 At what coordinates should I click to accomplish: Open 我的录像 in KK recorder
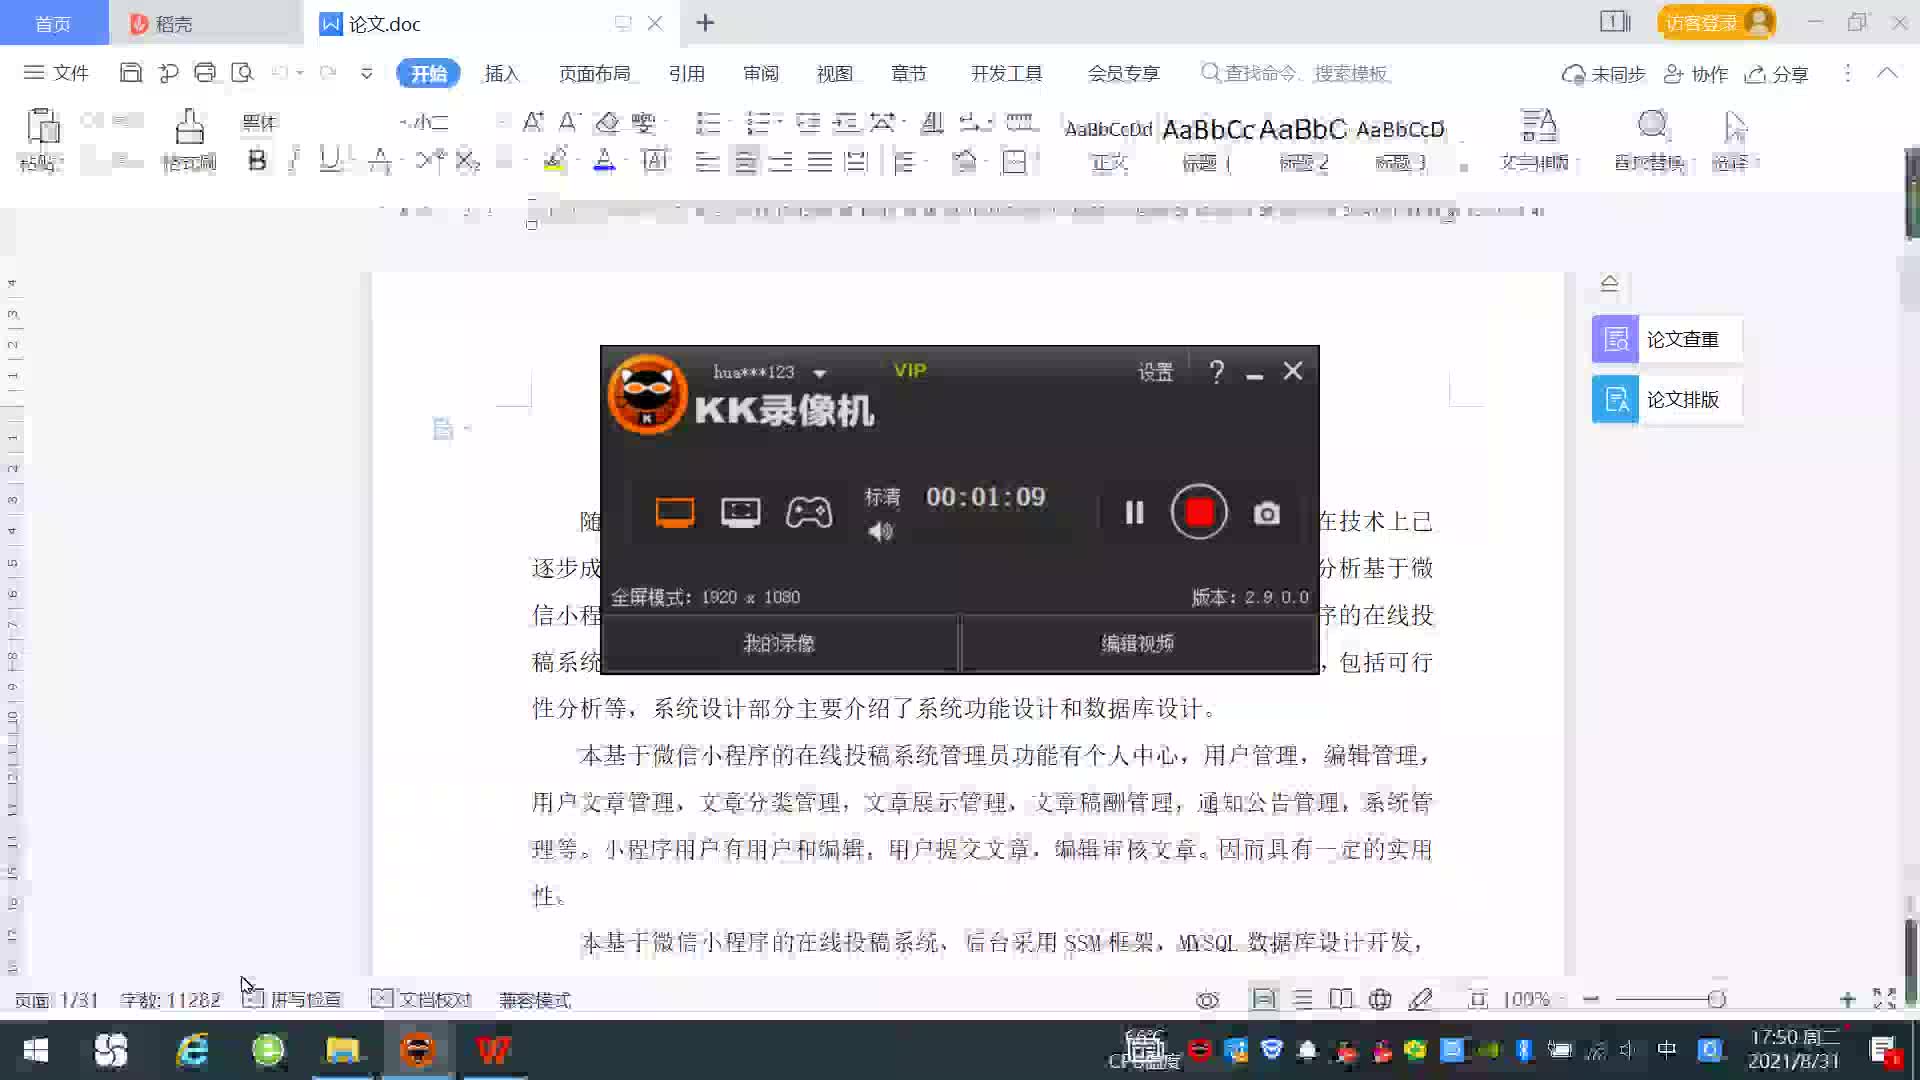point(779,643)
